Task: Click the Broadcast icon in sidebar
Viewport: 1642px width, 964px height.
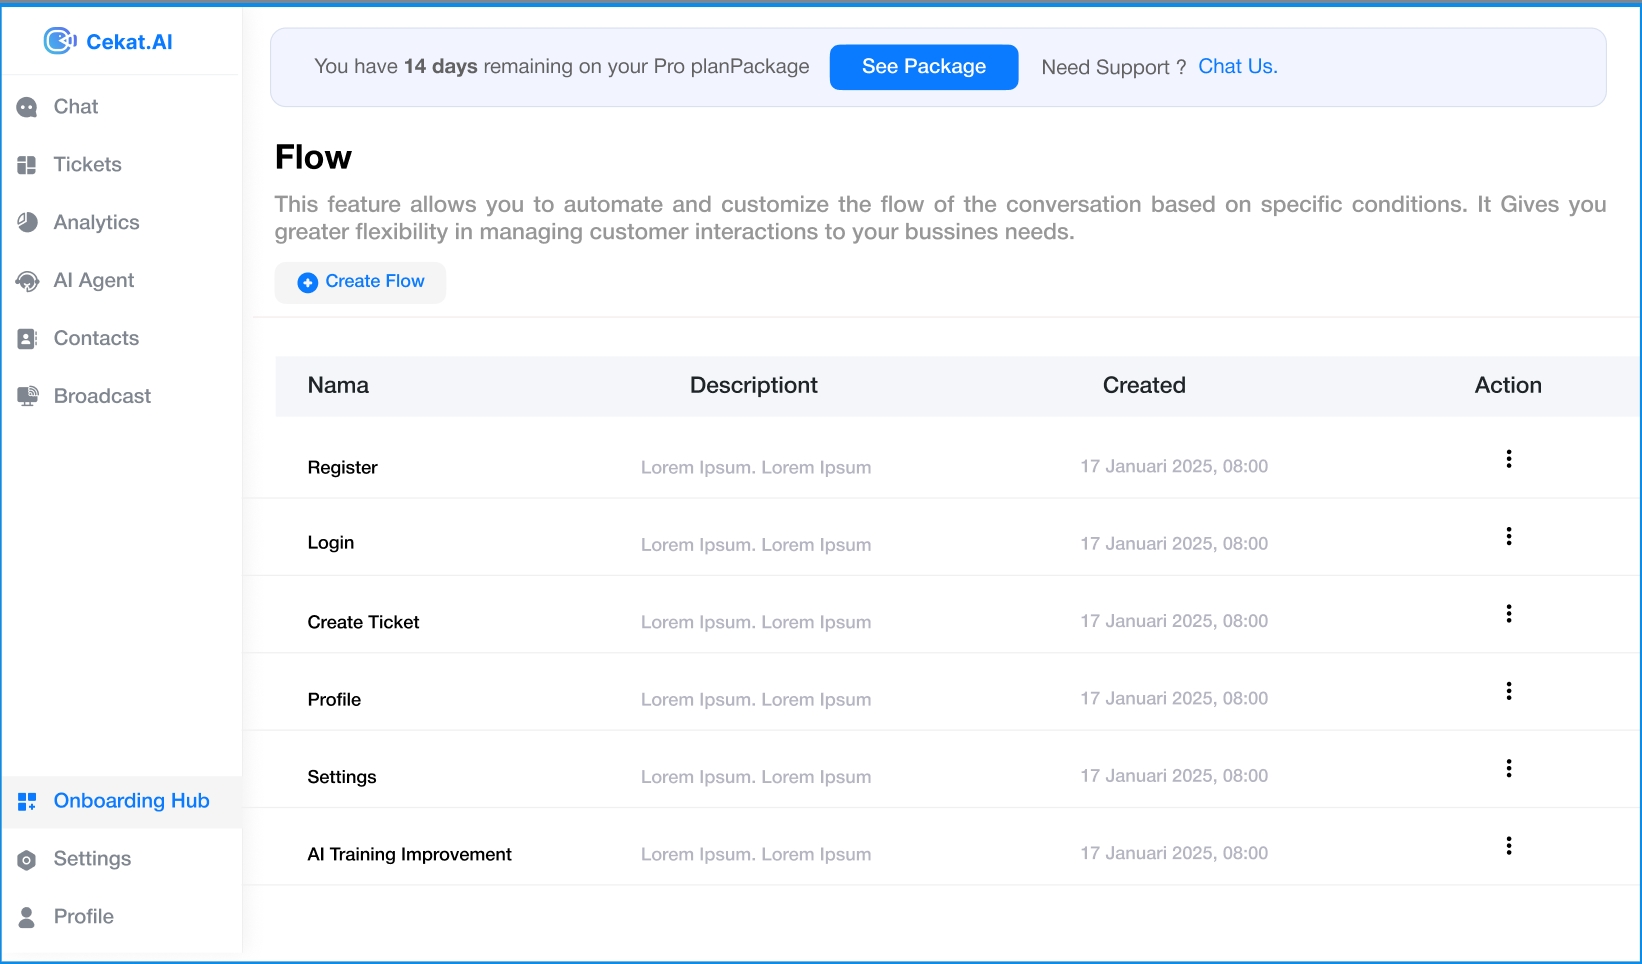Action: tap(27, 397)
